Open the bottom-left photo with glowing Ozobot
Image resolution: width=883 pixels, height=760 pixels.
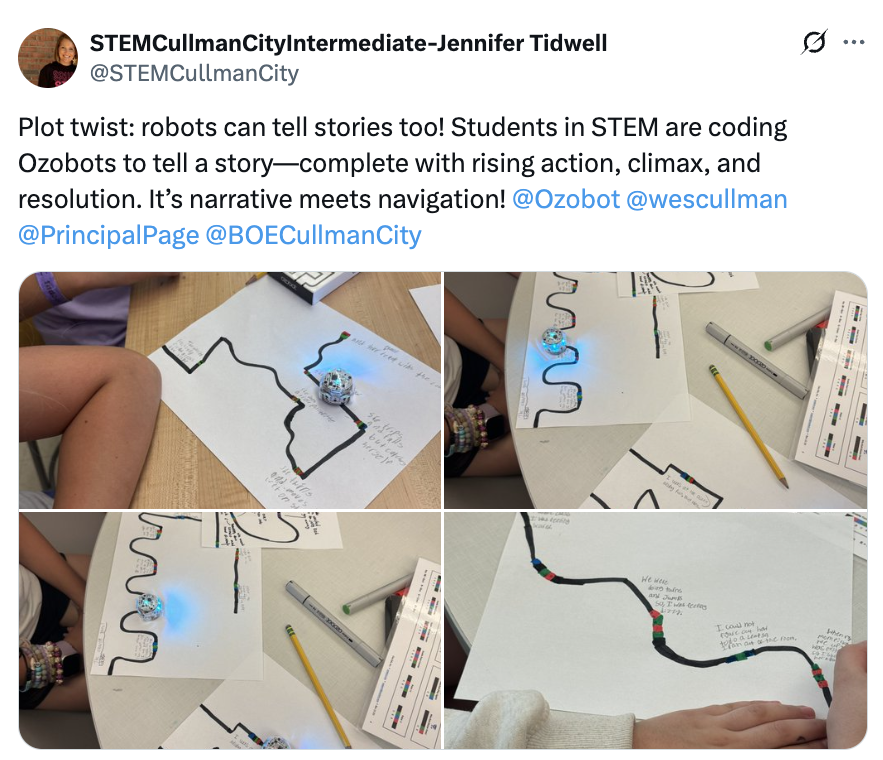(x=230, y=631)
